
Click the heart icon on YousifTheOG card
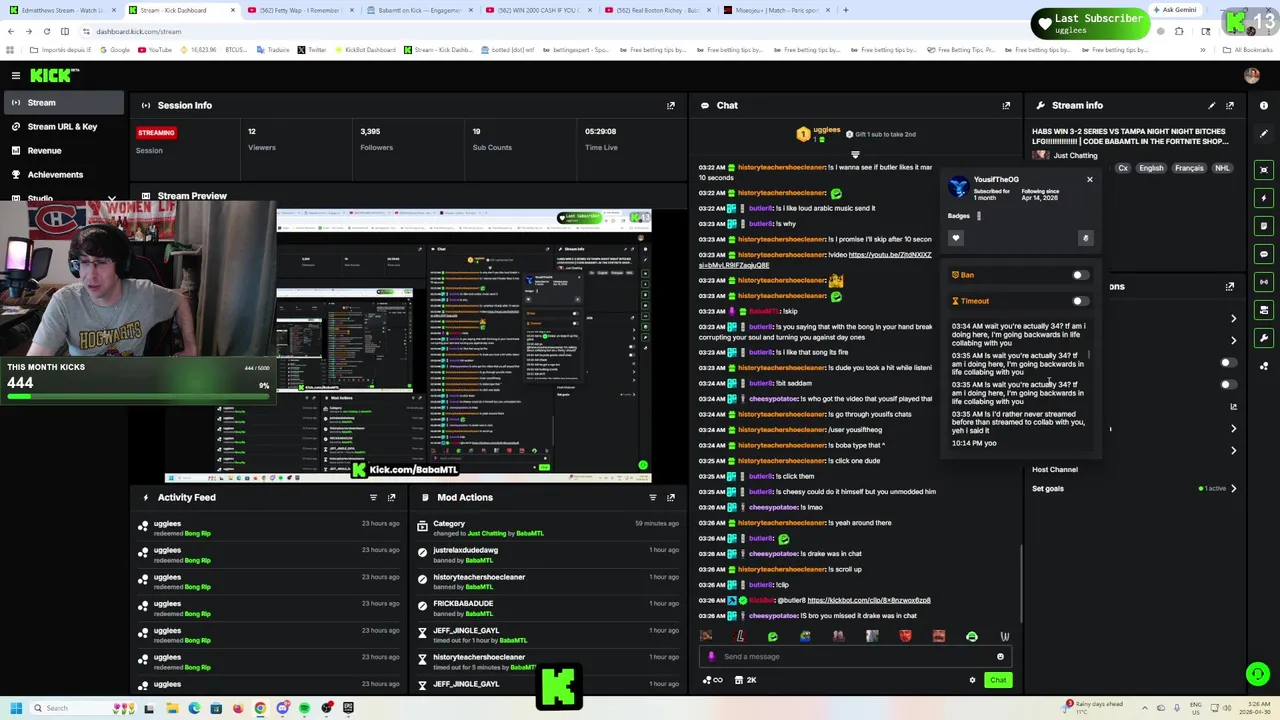point(956,238)
